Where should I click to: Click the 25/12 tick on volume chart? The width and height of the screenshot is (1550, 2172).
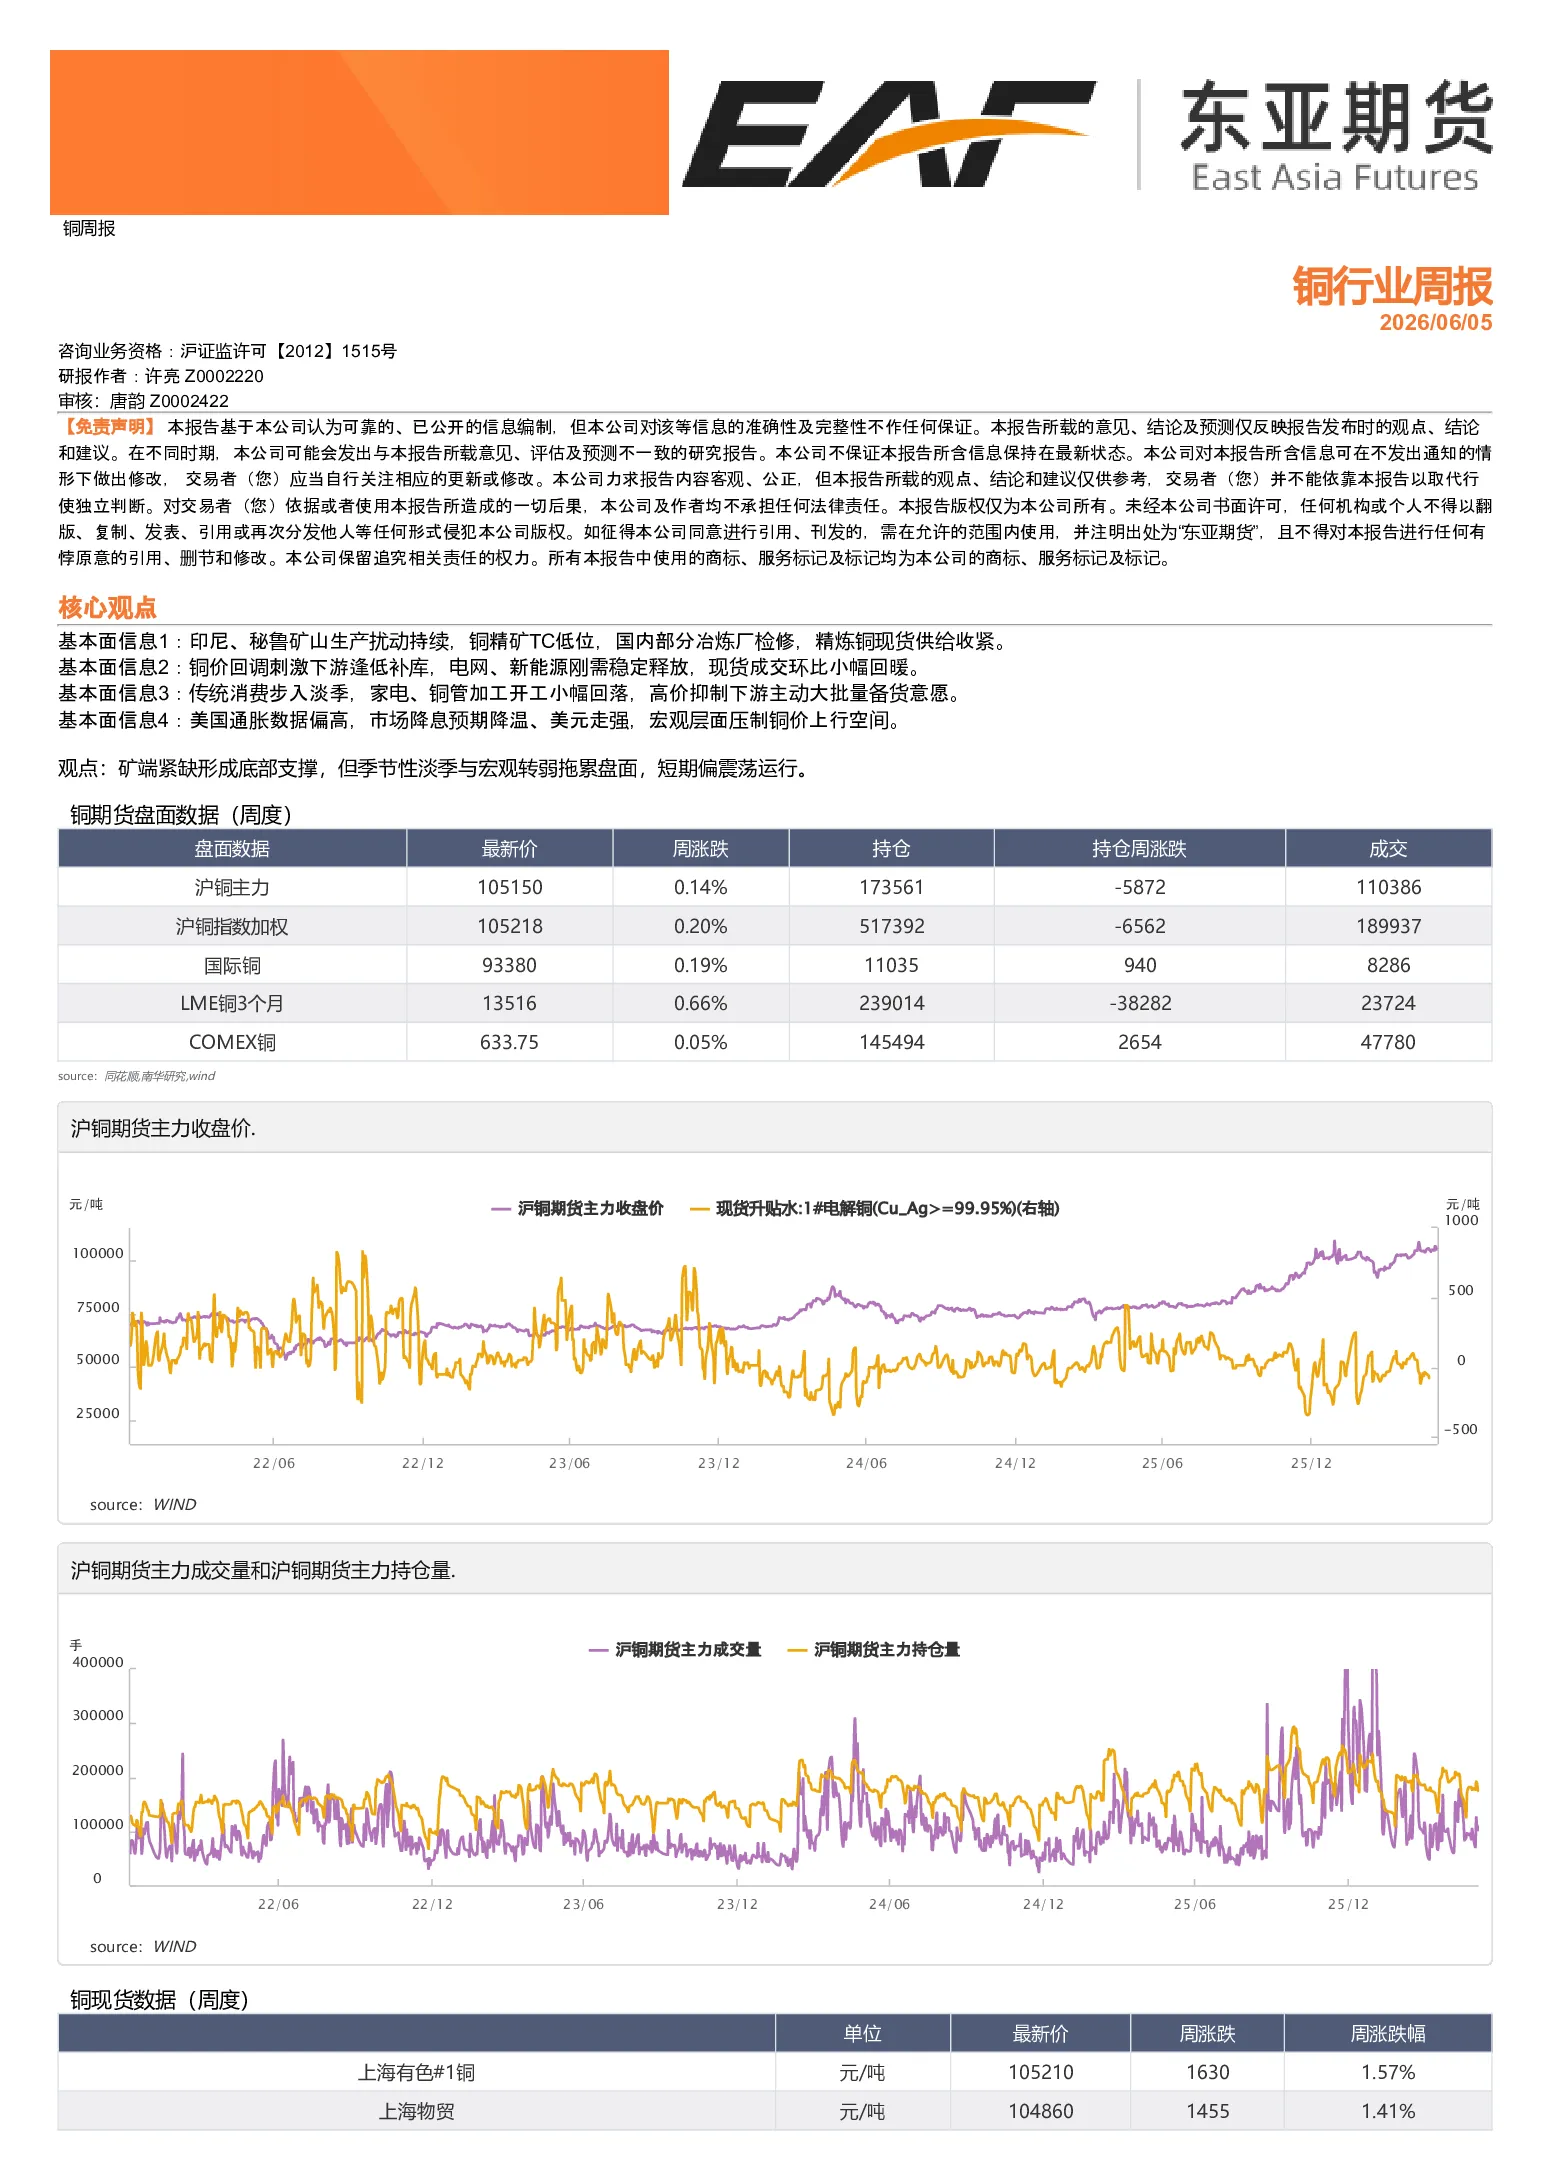tap(1348, 1904)
